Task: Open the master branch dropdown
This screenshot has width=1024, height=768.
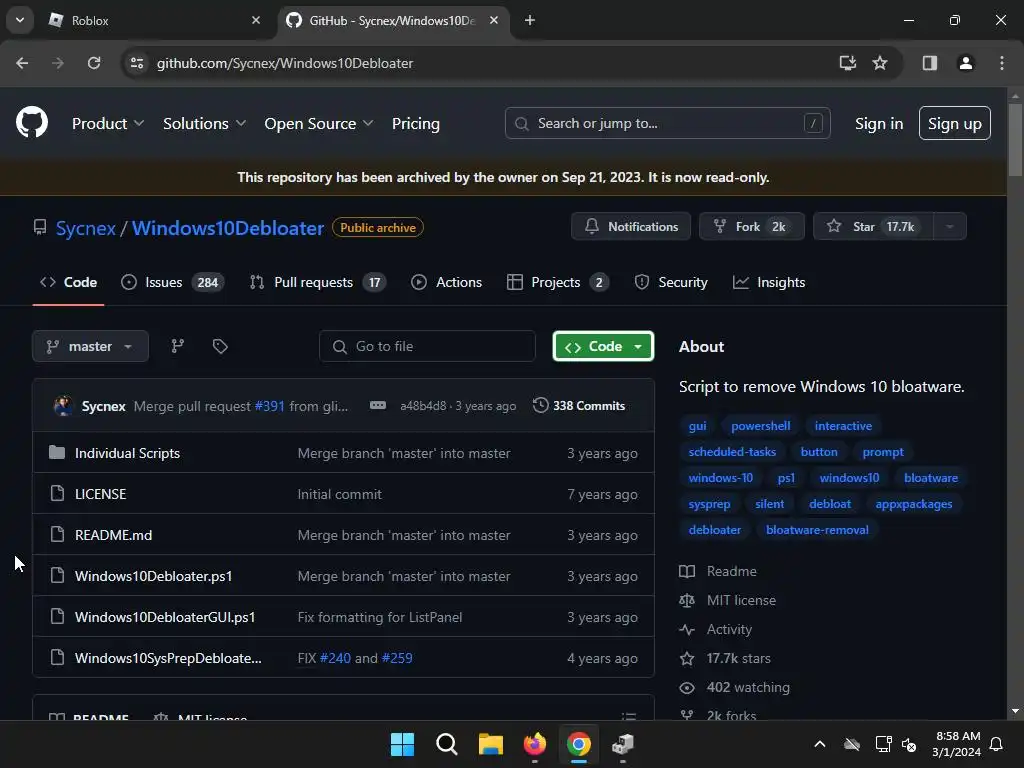Action: pos(90,346)
